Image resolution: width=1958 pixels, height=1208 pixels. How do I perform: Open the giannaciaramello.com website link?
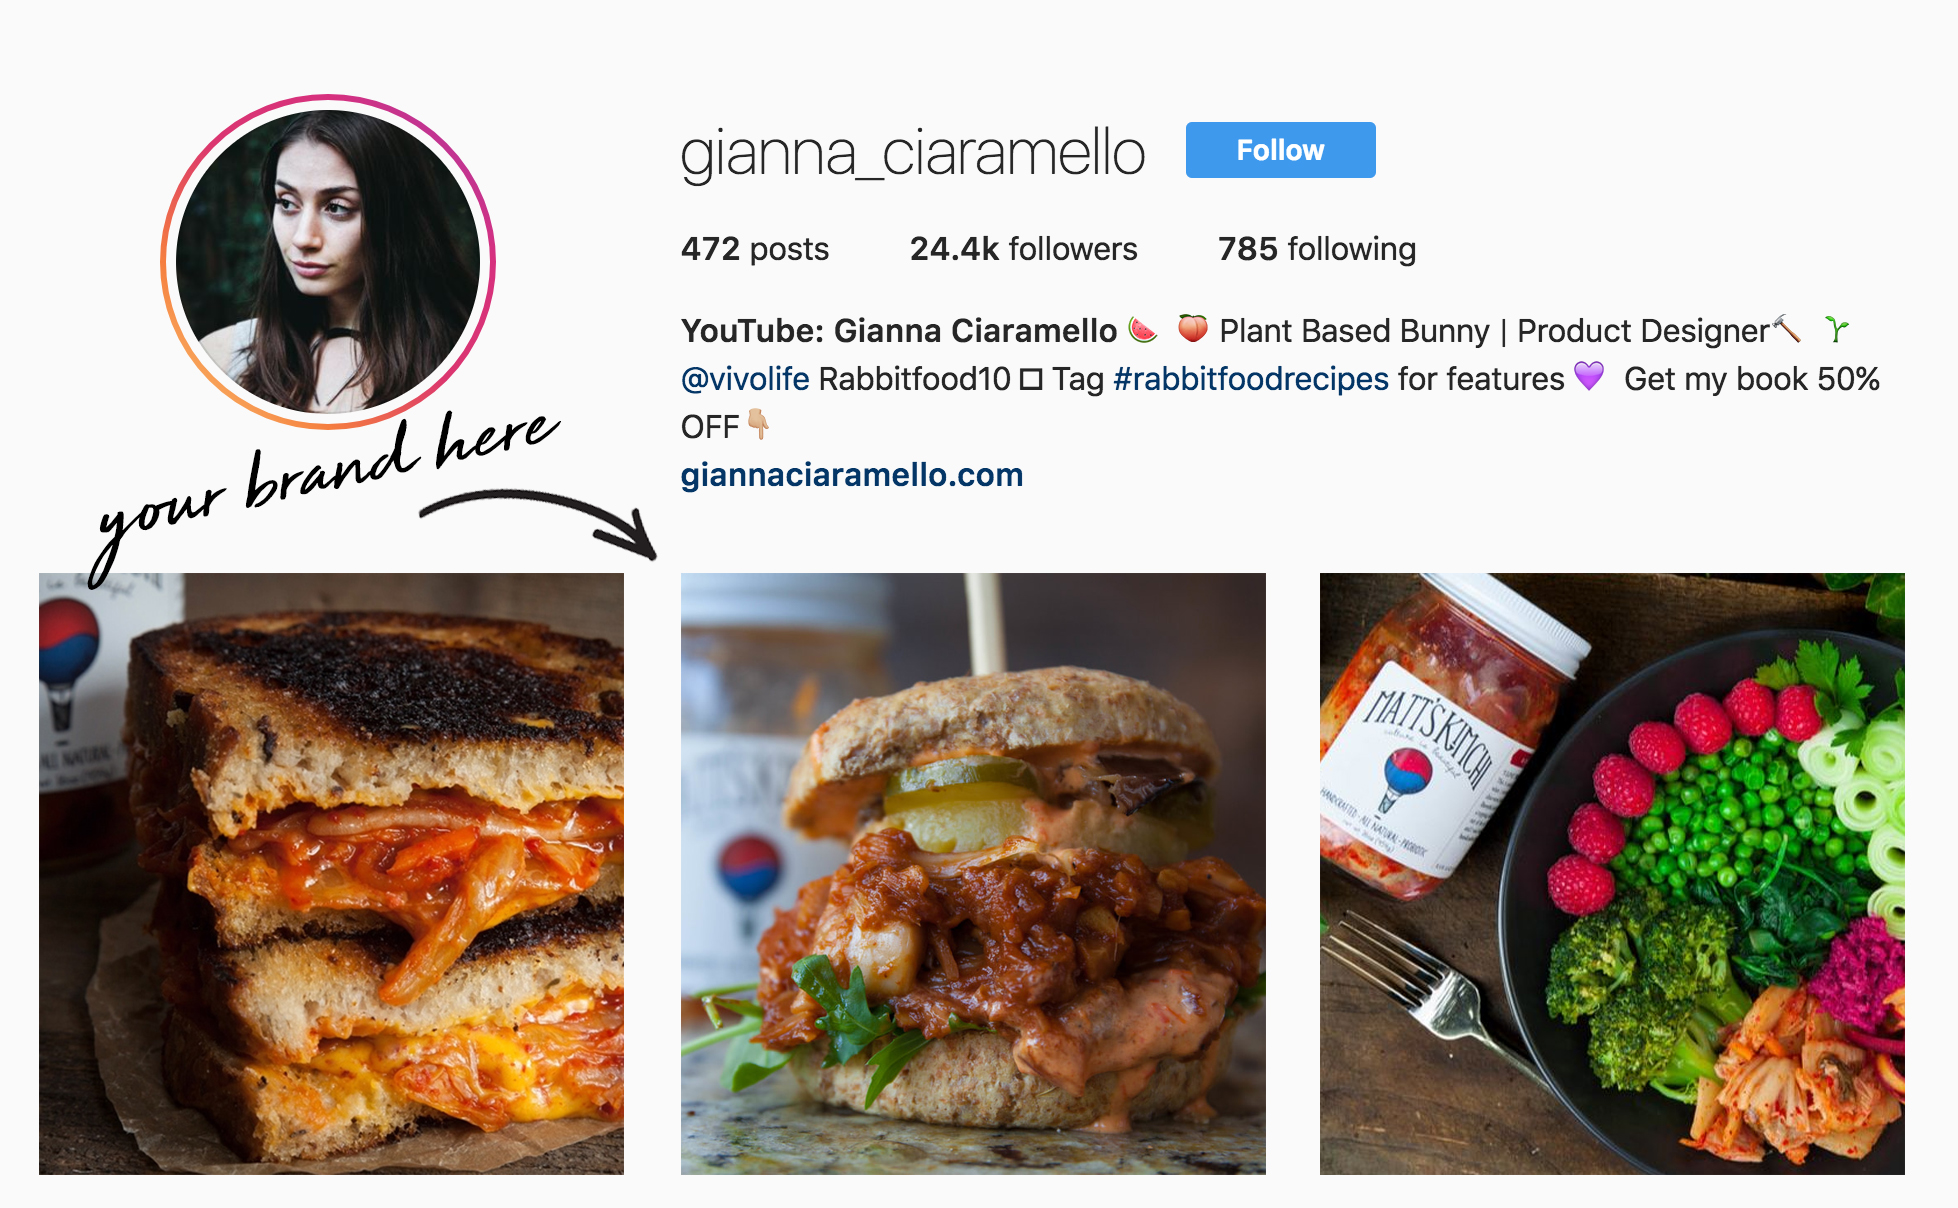click(x=852, y=475)
